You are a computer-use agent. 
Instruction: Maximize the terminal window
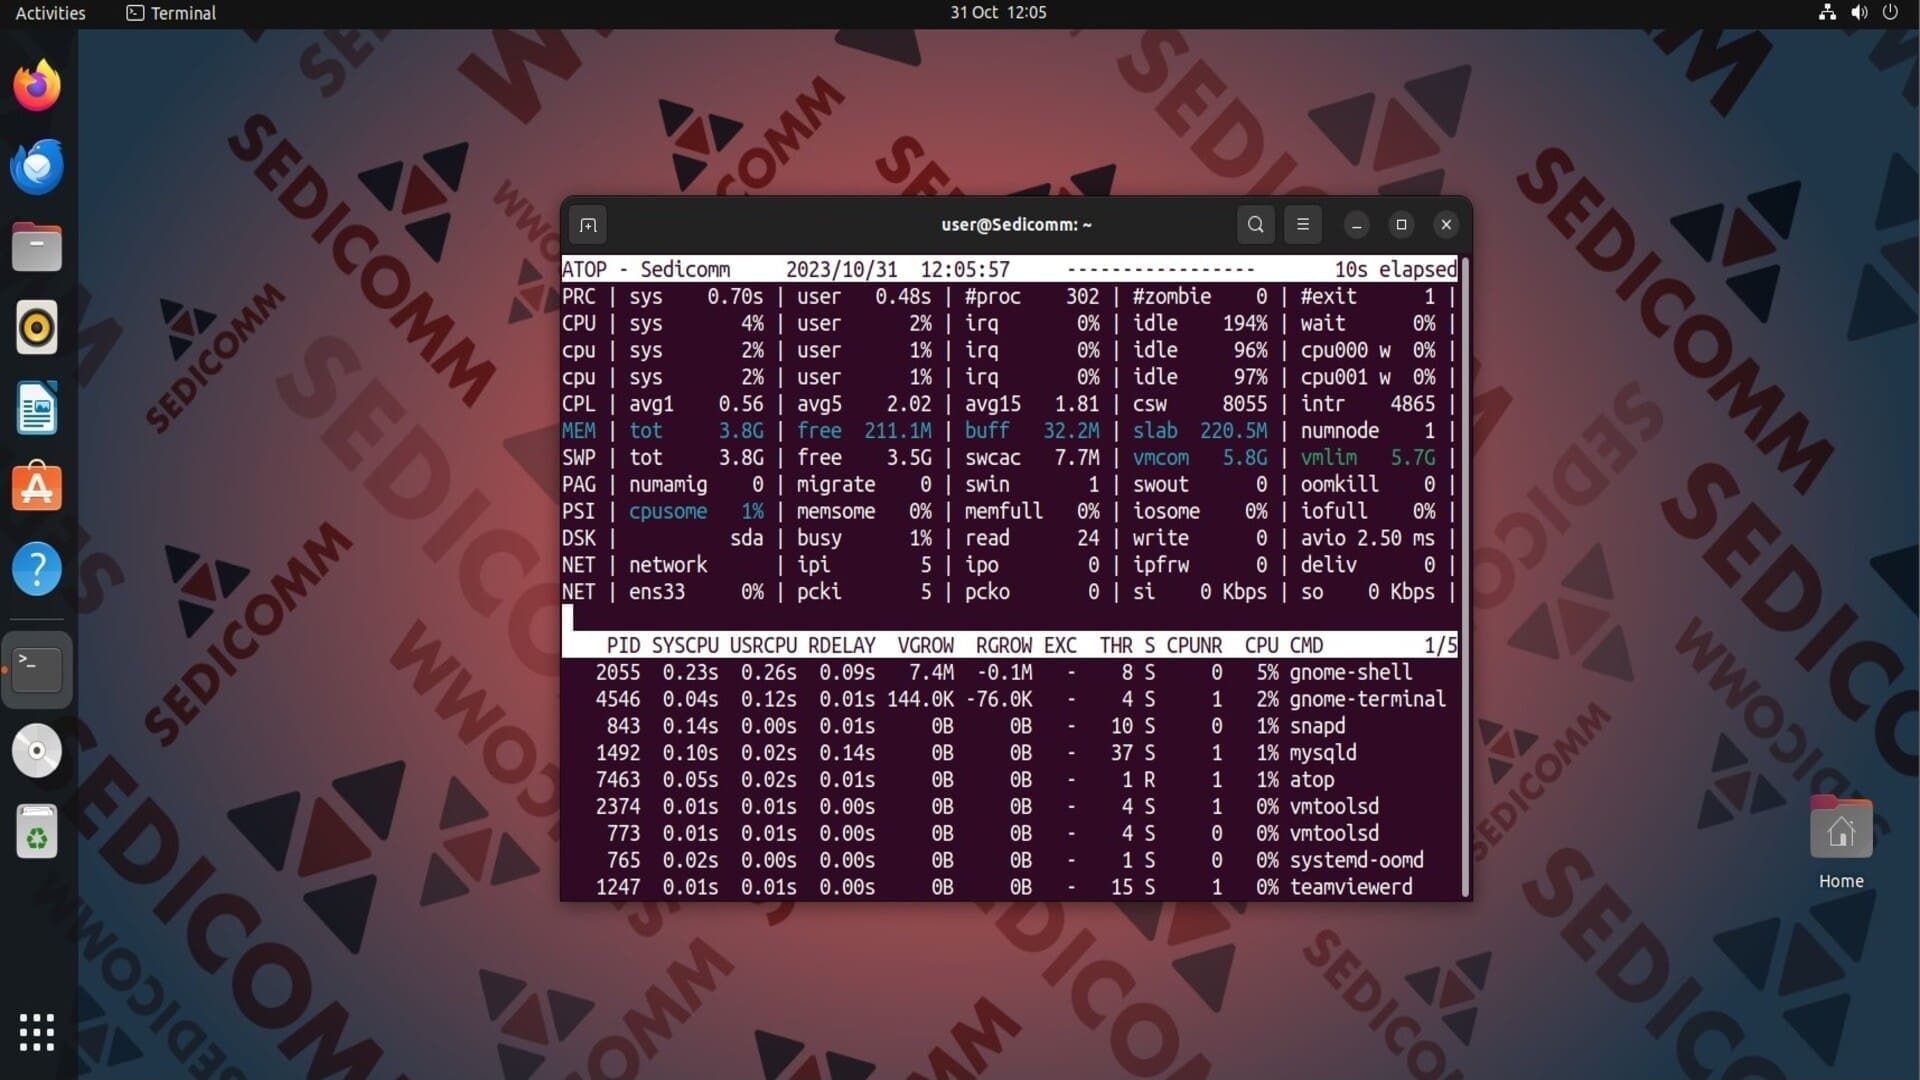[1401, 225]
